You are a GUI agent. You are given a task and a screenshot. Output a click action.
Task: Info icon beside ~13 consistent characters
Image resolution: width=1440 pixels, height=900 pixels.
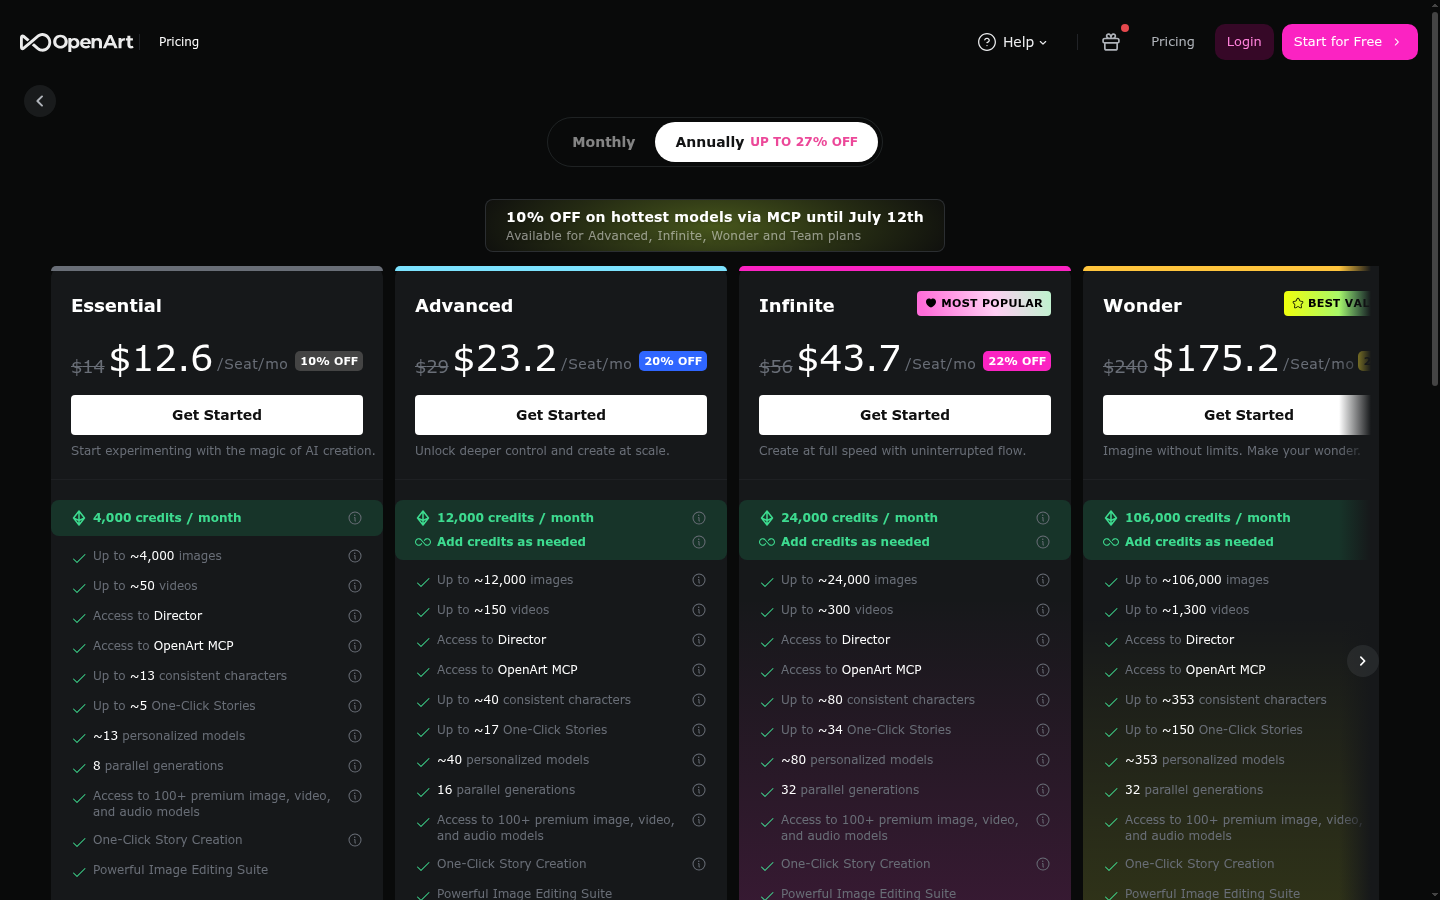point(355,676)
